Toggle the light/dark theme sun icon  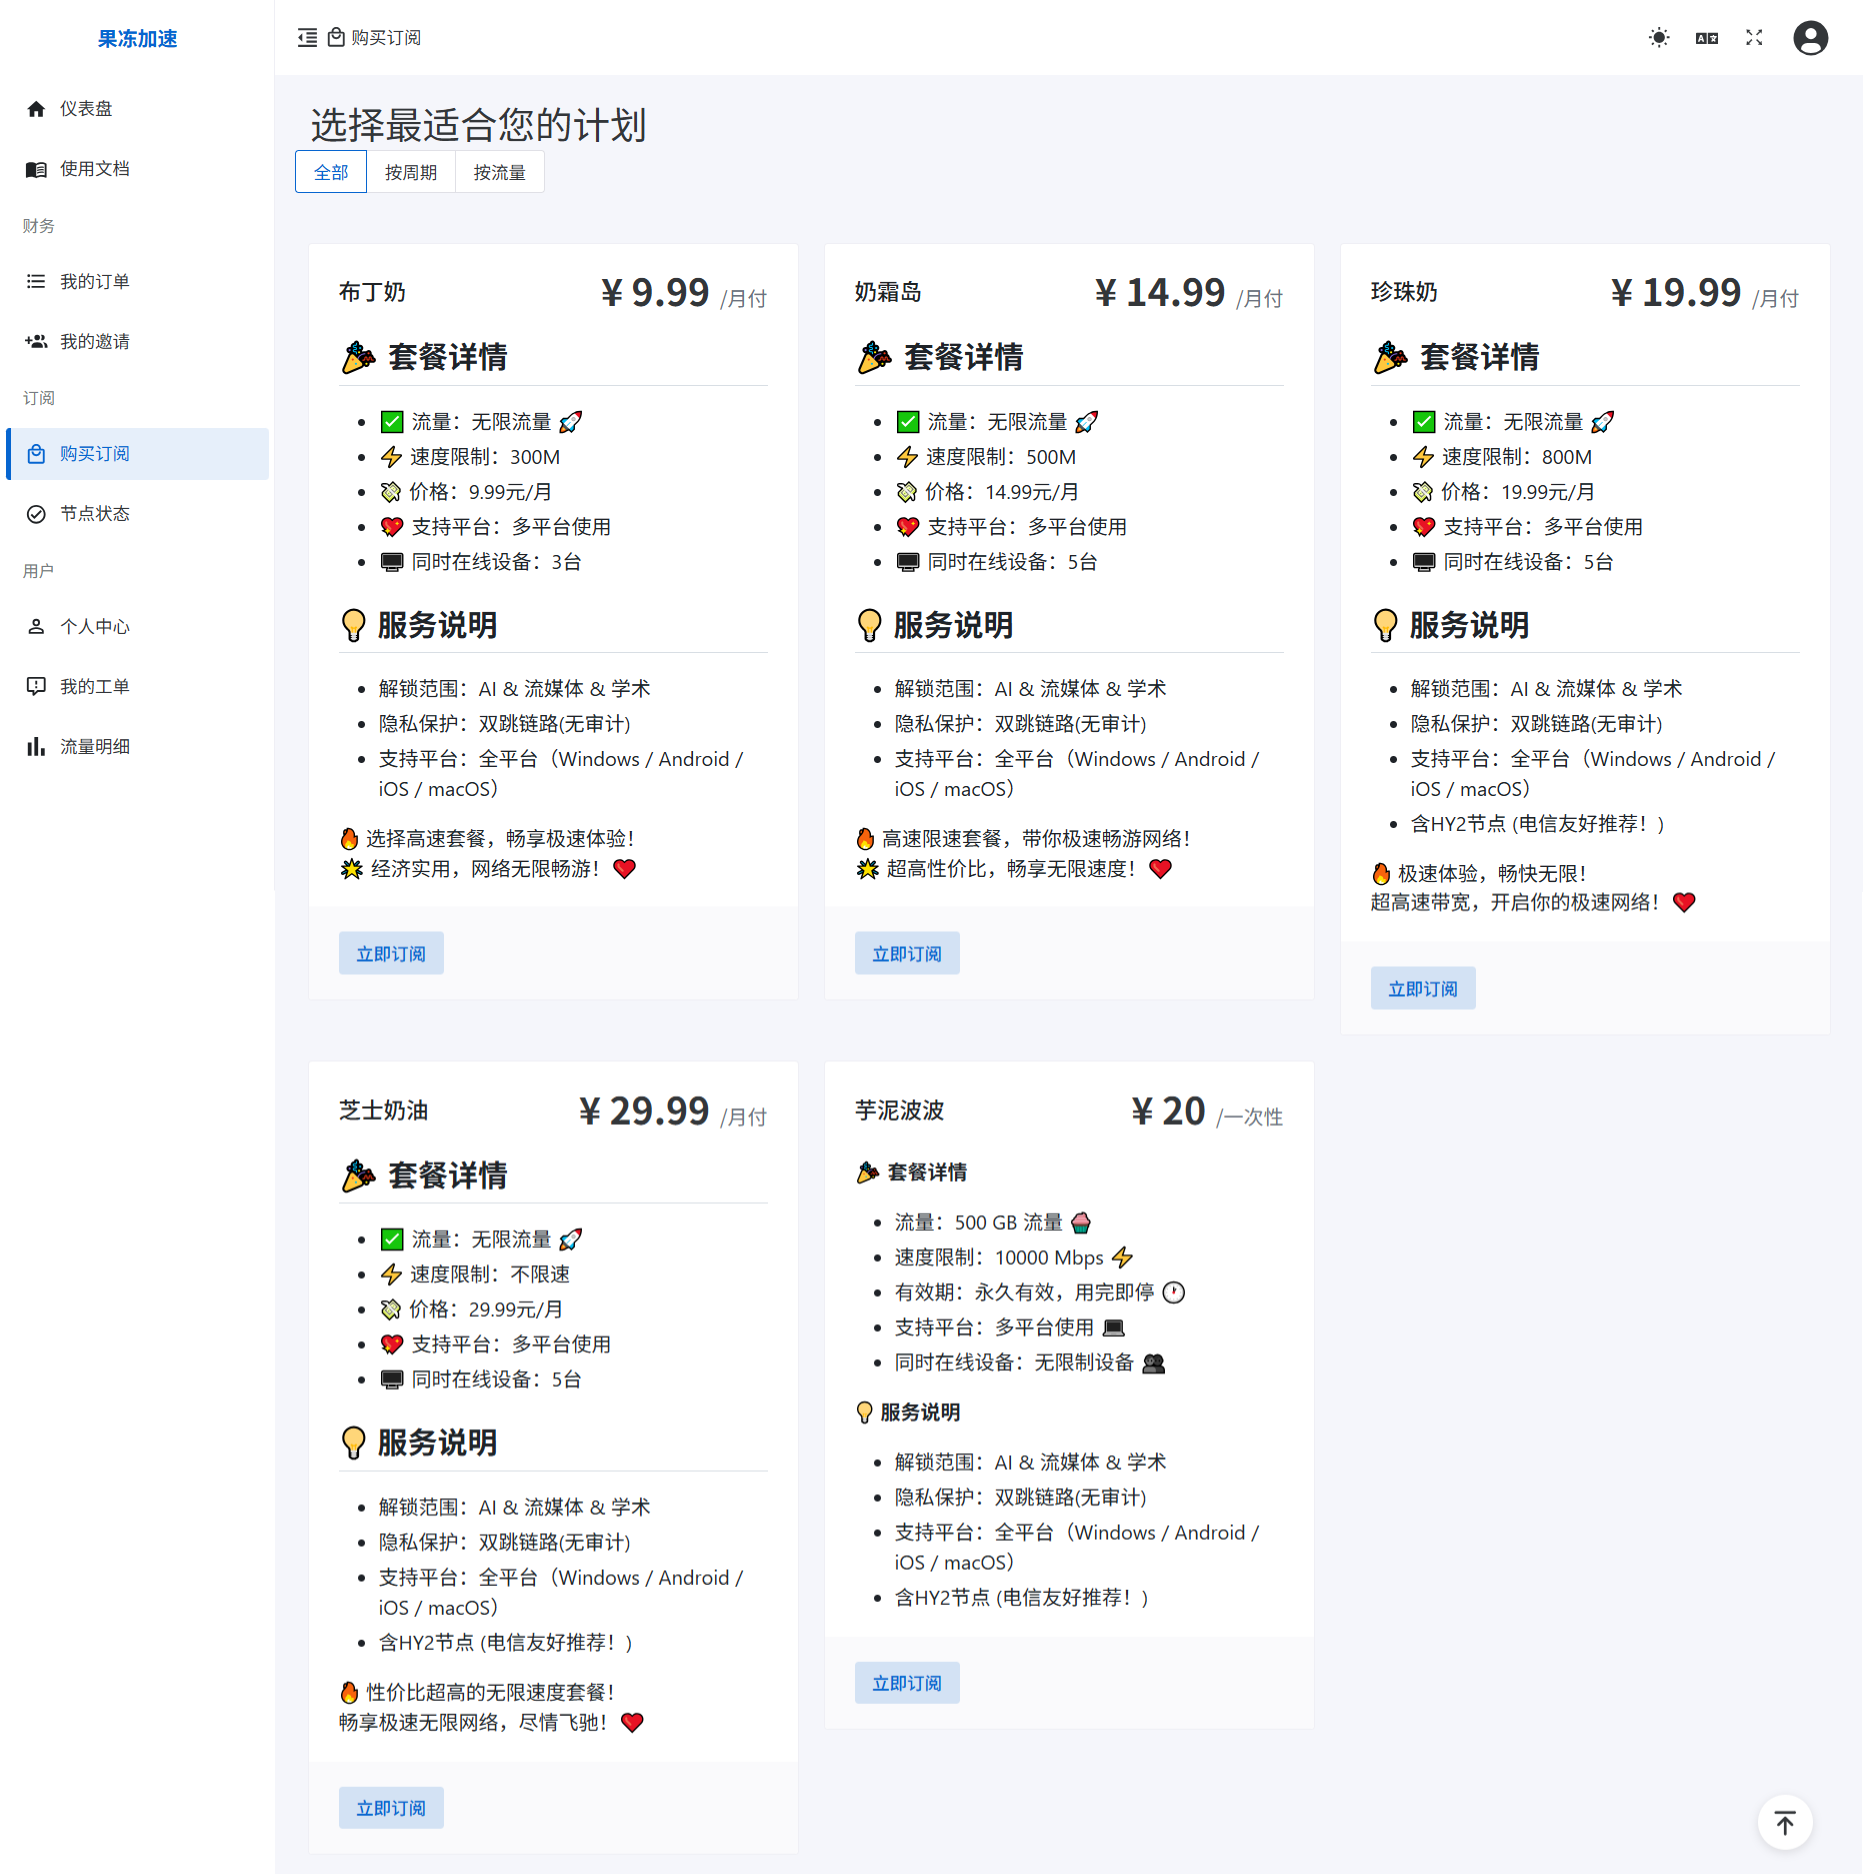[x=1659, y=38]
